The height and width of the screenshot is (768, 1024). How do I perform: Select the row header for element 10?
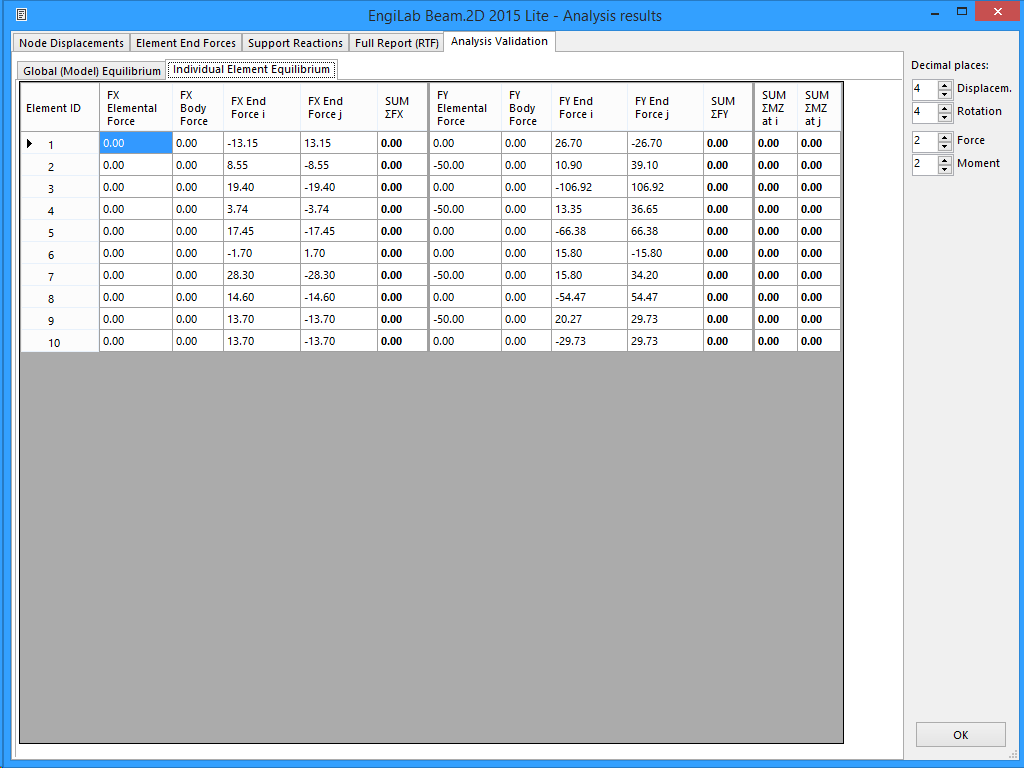[x=59, y=342]
